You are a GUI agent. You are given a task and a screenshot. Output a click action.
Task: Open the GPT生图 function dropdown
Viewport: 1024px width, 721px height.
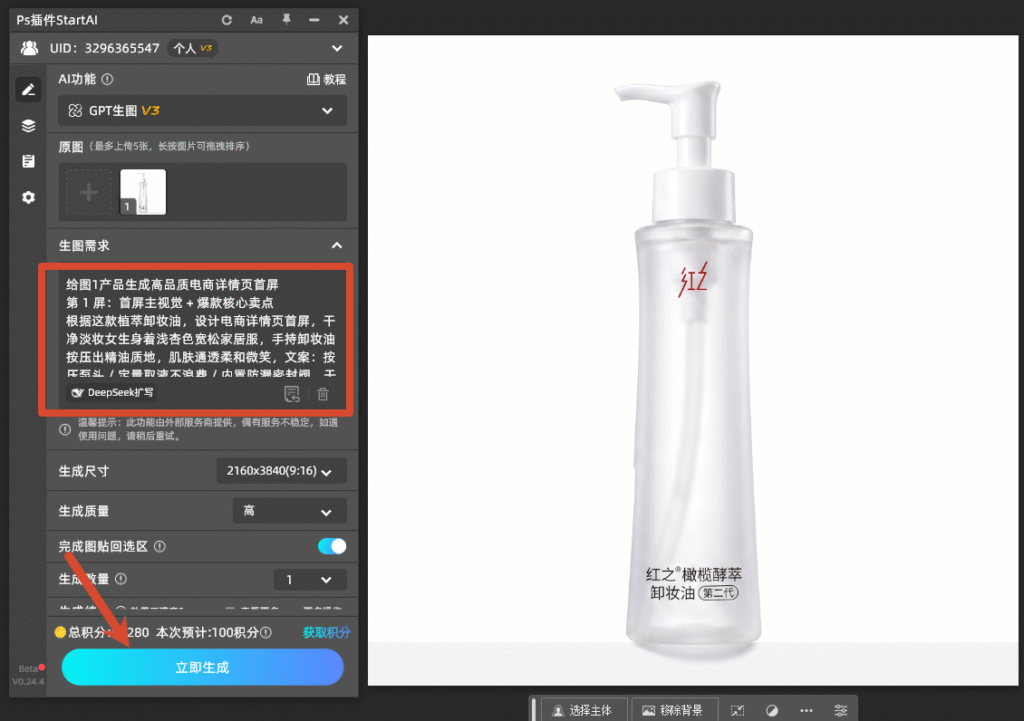coord(202,110)
